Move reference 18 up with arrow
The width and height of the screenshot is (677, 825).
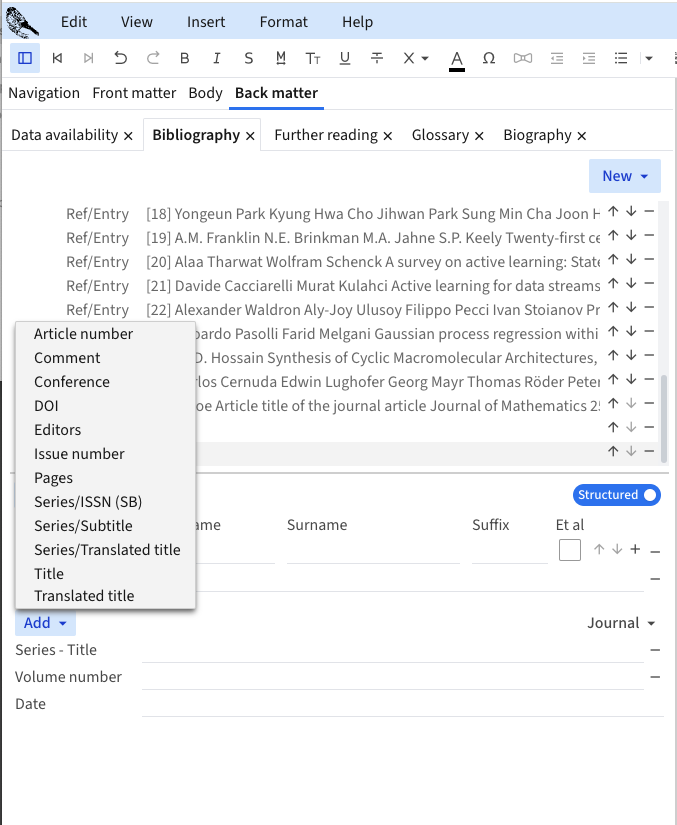point(613,214)
